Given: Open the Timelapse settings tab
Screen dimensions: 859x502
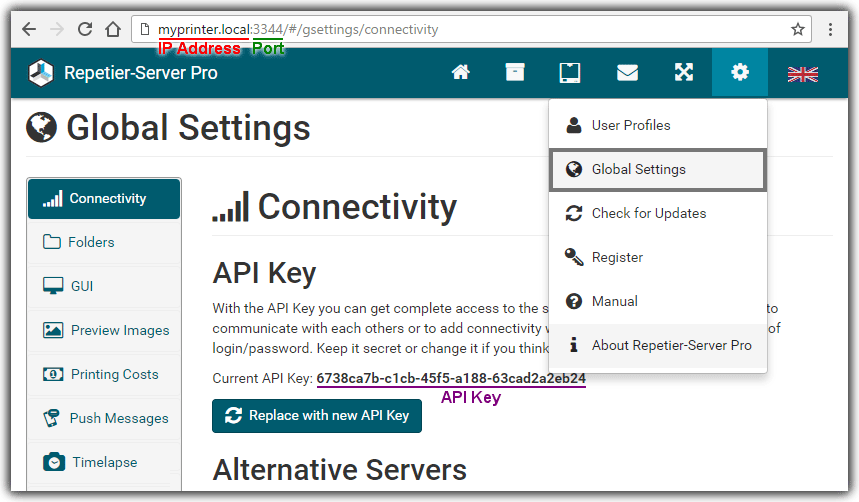Looking at the screenshot, I should [104, 462].
